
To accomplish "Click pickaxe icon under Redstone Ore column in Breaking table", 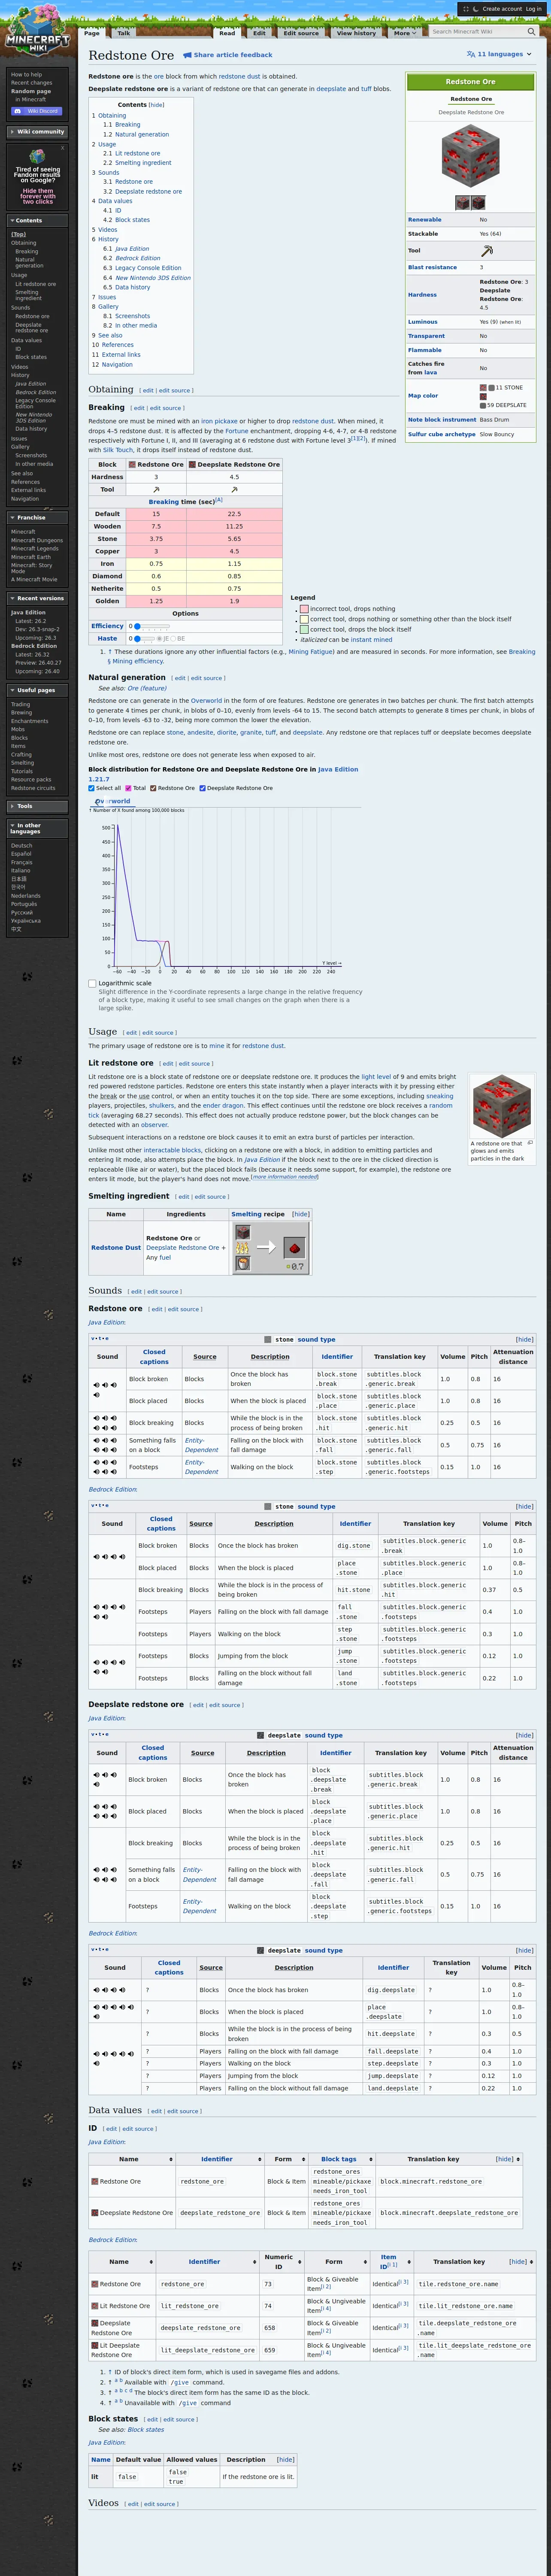I will point(156,490).
